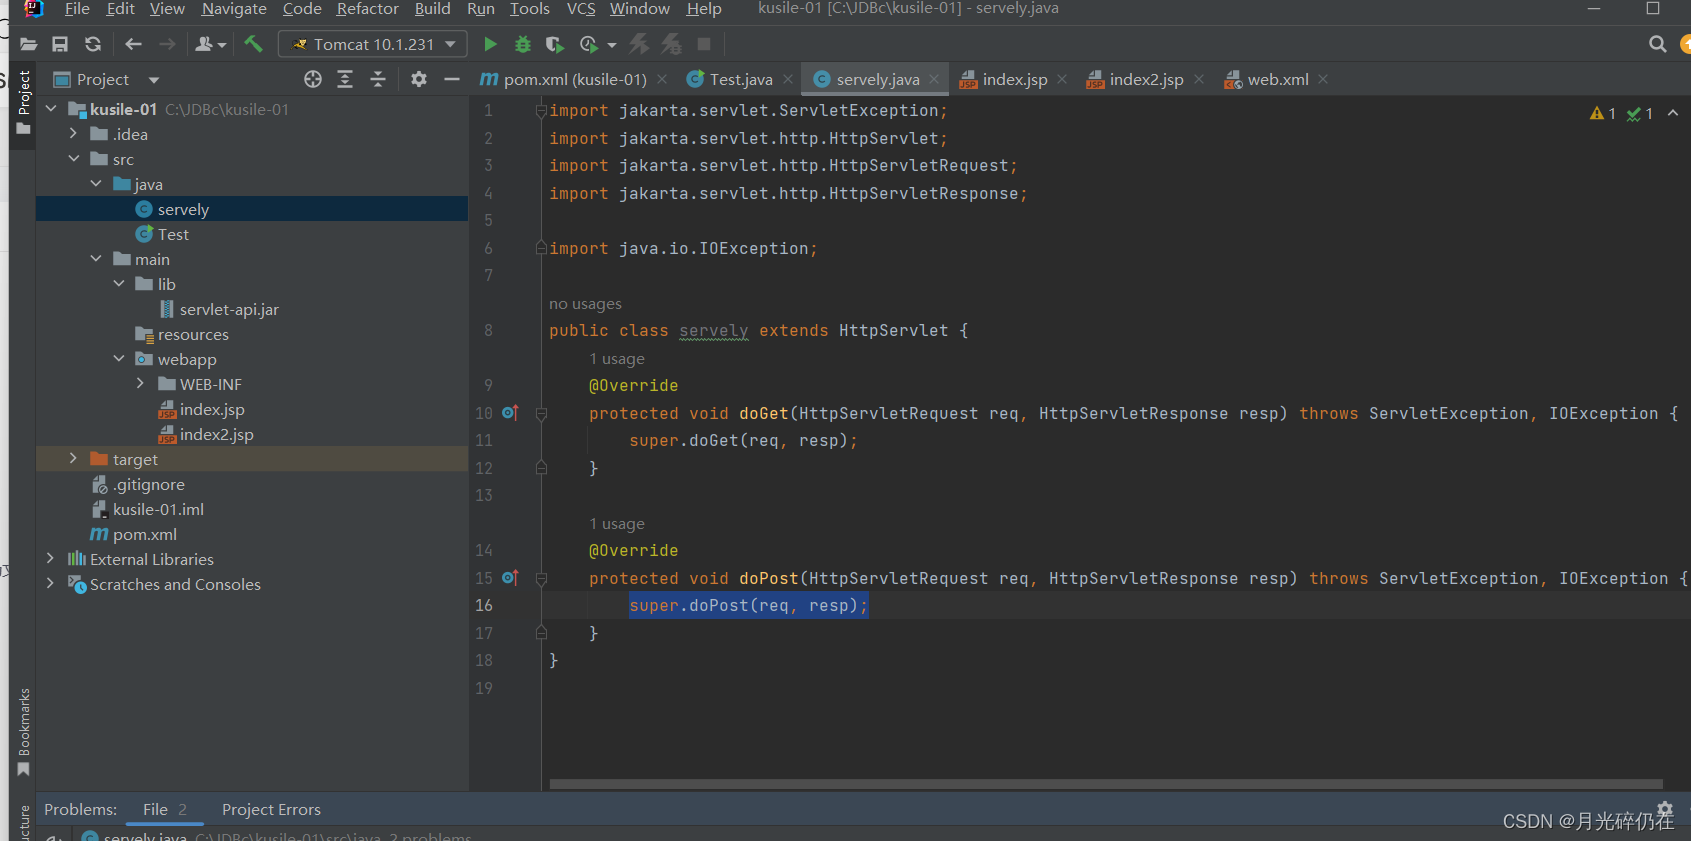The image size is (1691, 841).
Task: Click the editor horizontal scrollbar
Action: click(1106, 784)
